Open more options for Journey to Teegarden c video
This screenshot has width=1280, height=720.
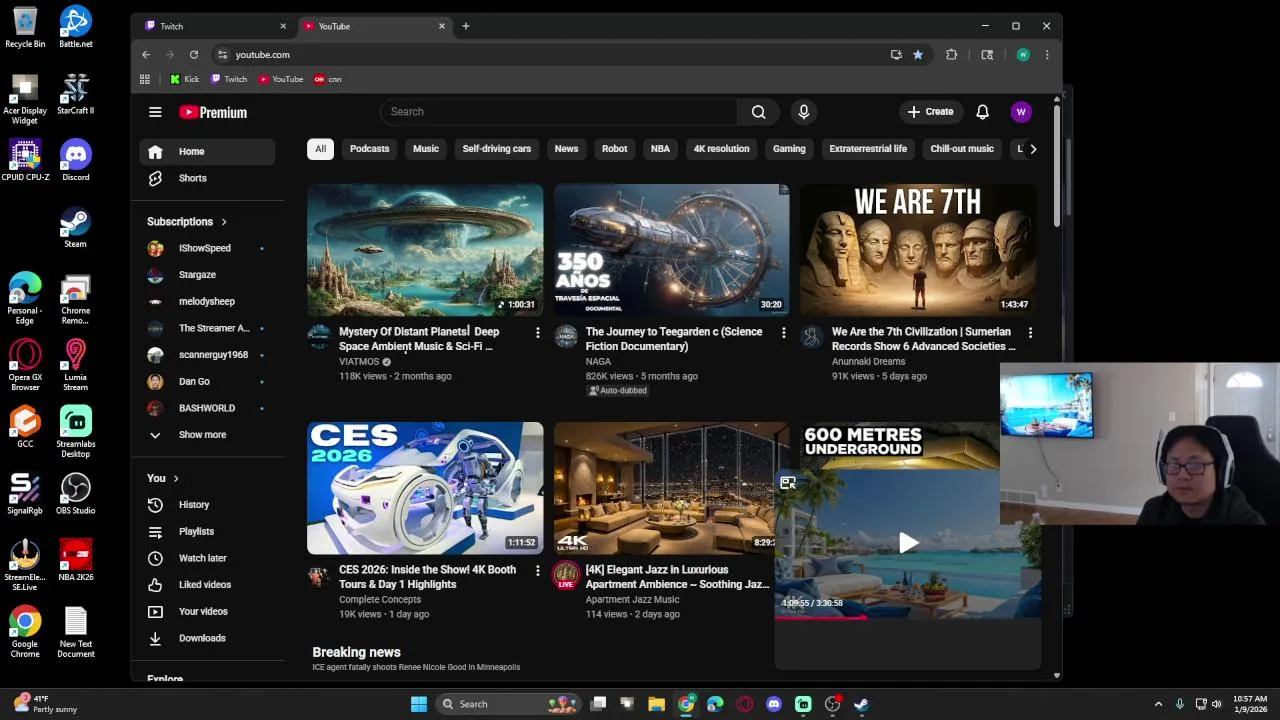783,332
